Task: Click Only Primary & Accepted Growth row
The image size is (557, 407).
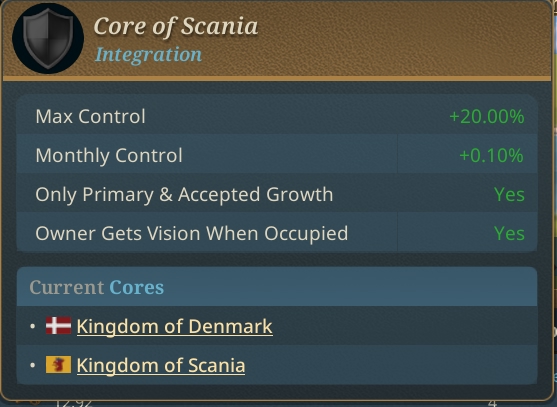Action: (277, 194)
